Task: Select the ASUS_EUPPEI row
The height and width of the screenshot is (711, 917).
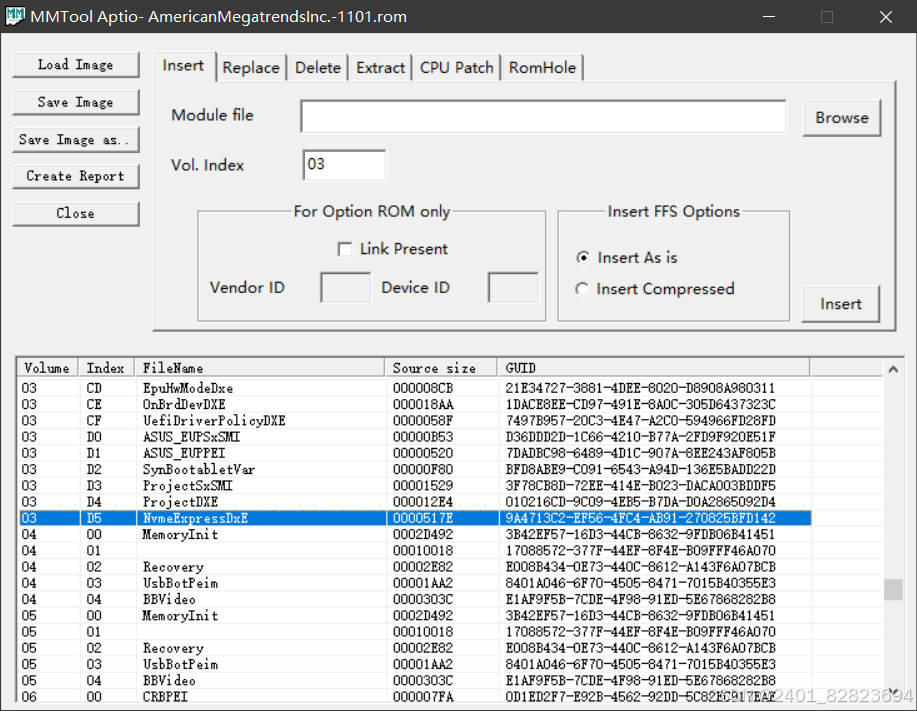Action: pyautogui.click(x=415, y=453)
